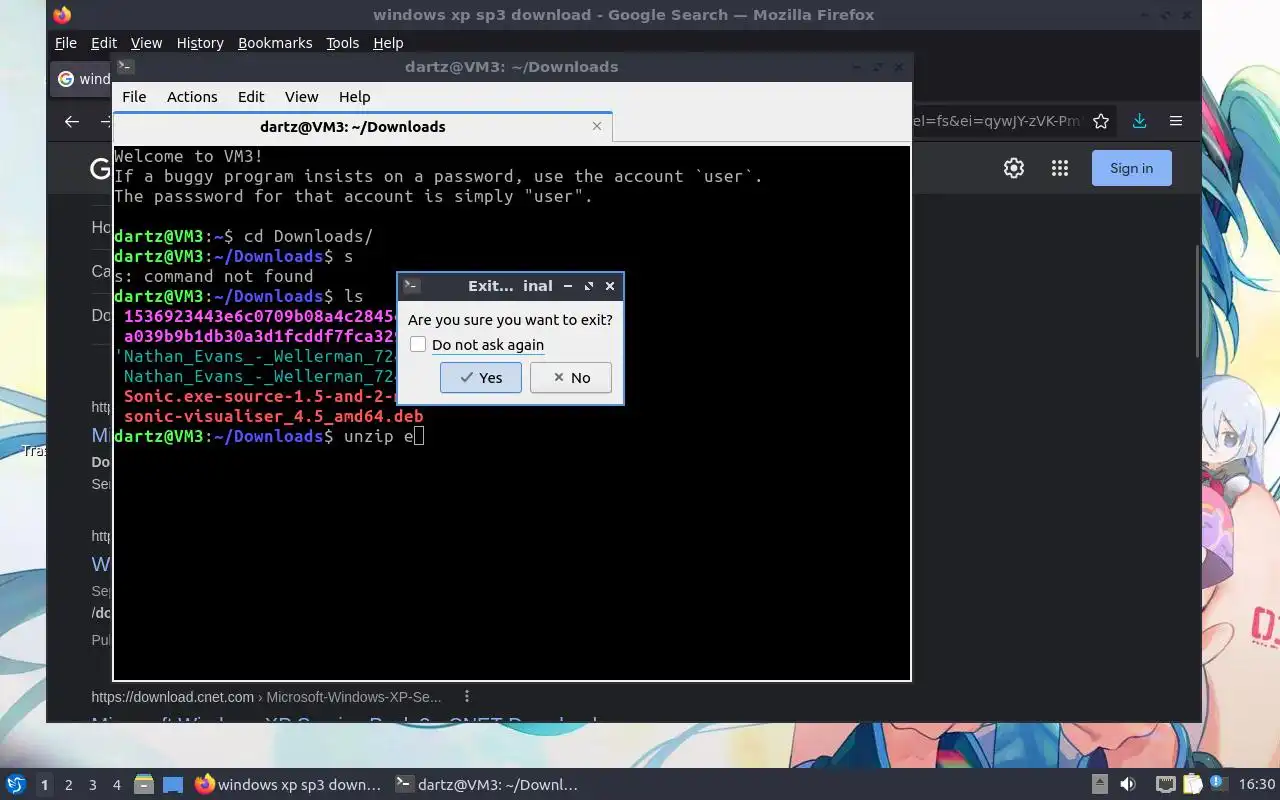The width and height of the screenshot is (1280, 800).
Task: Switch to workspace 1
Action: pyautogui.click(x=44, y=785)
